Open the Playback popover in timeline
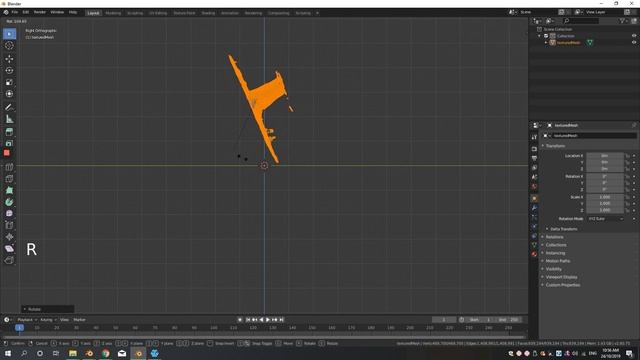 pos(27,320)
